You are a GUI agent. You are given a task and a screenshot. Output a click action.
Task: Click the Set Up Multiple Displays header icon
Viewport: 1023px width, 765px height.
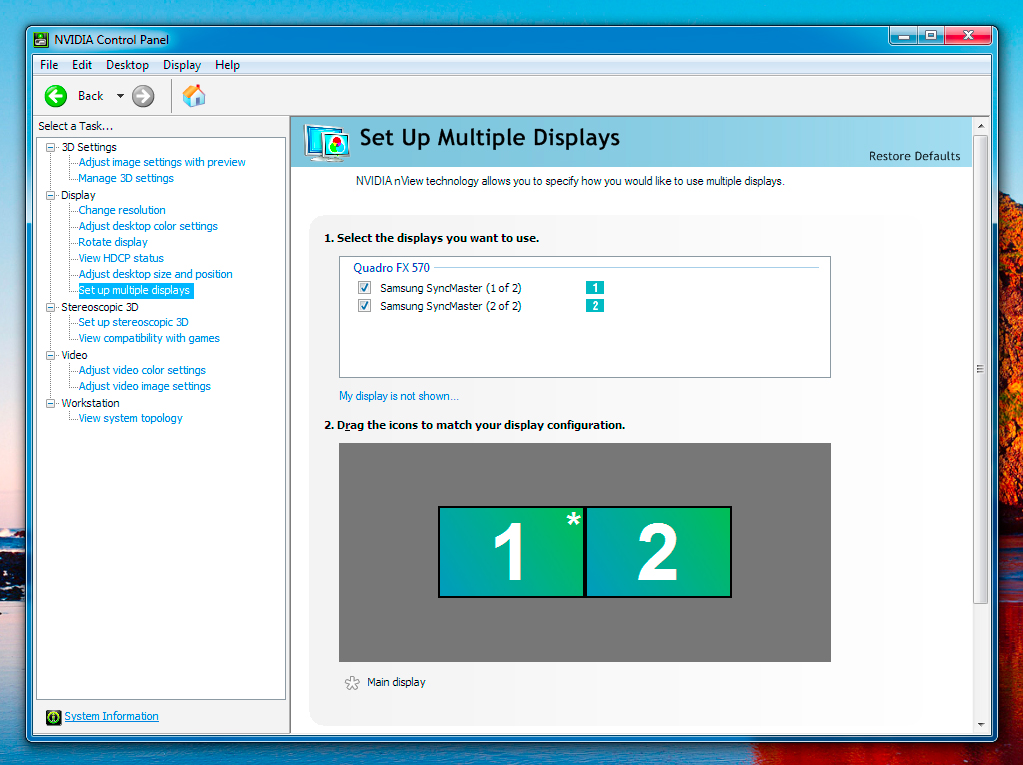tap(327, 142)
